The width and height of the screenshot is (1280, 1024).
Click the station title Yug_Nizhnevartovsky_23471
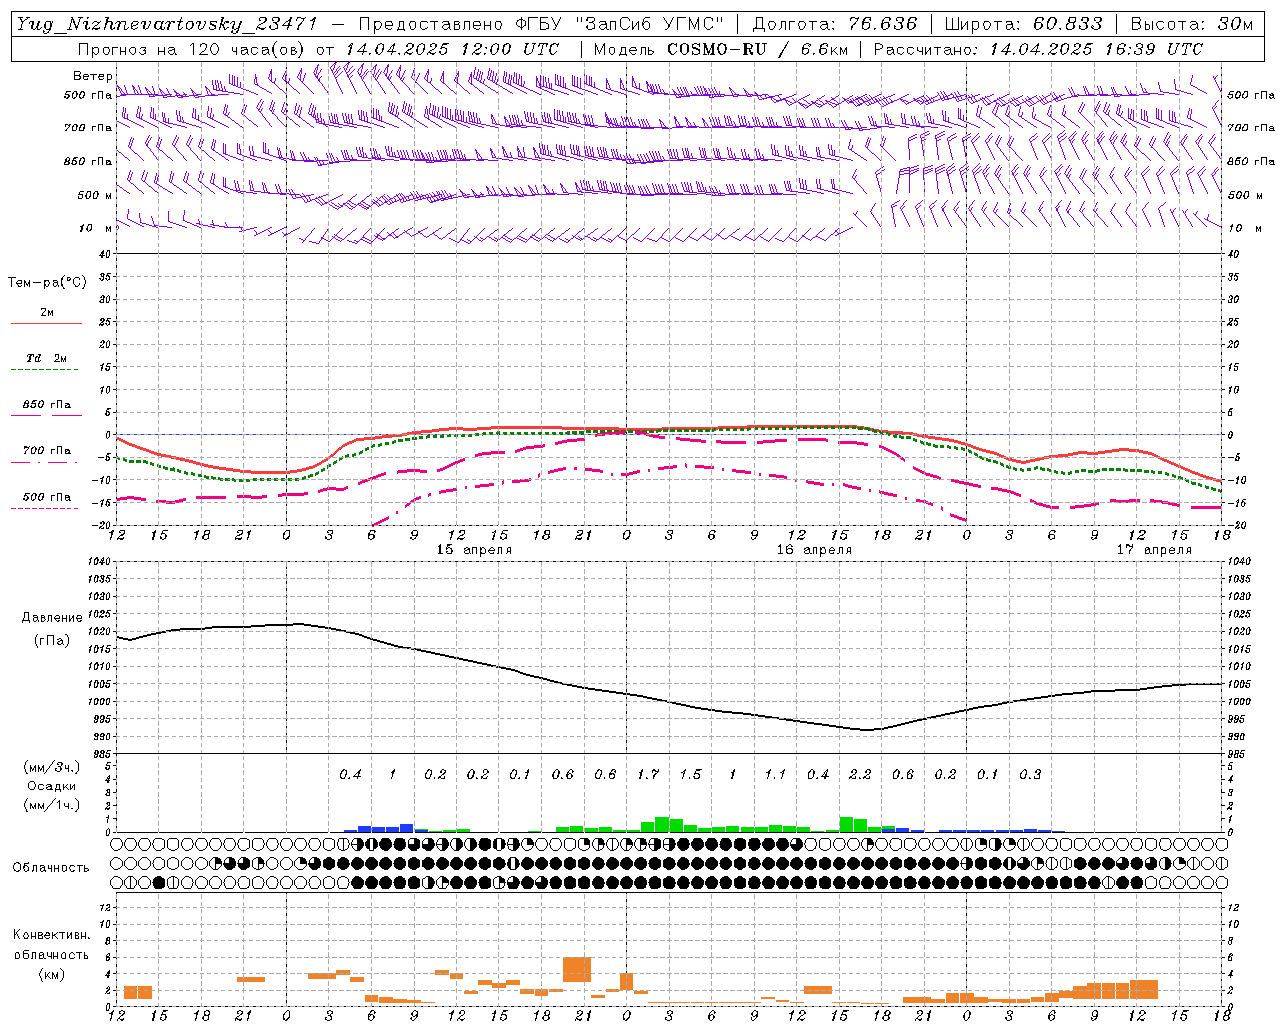[x=167, y=24]
